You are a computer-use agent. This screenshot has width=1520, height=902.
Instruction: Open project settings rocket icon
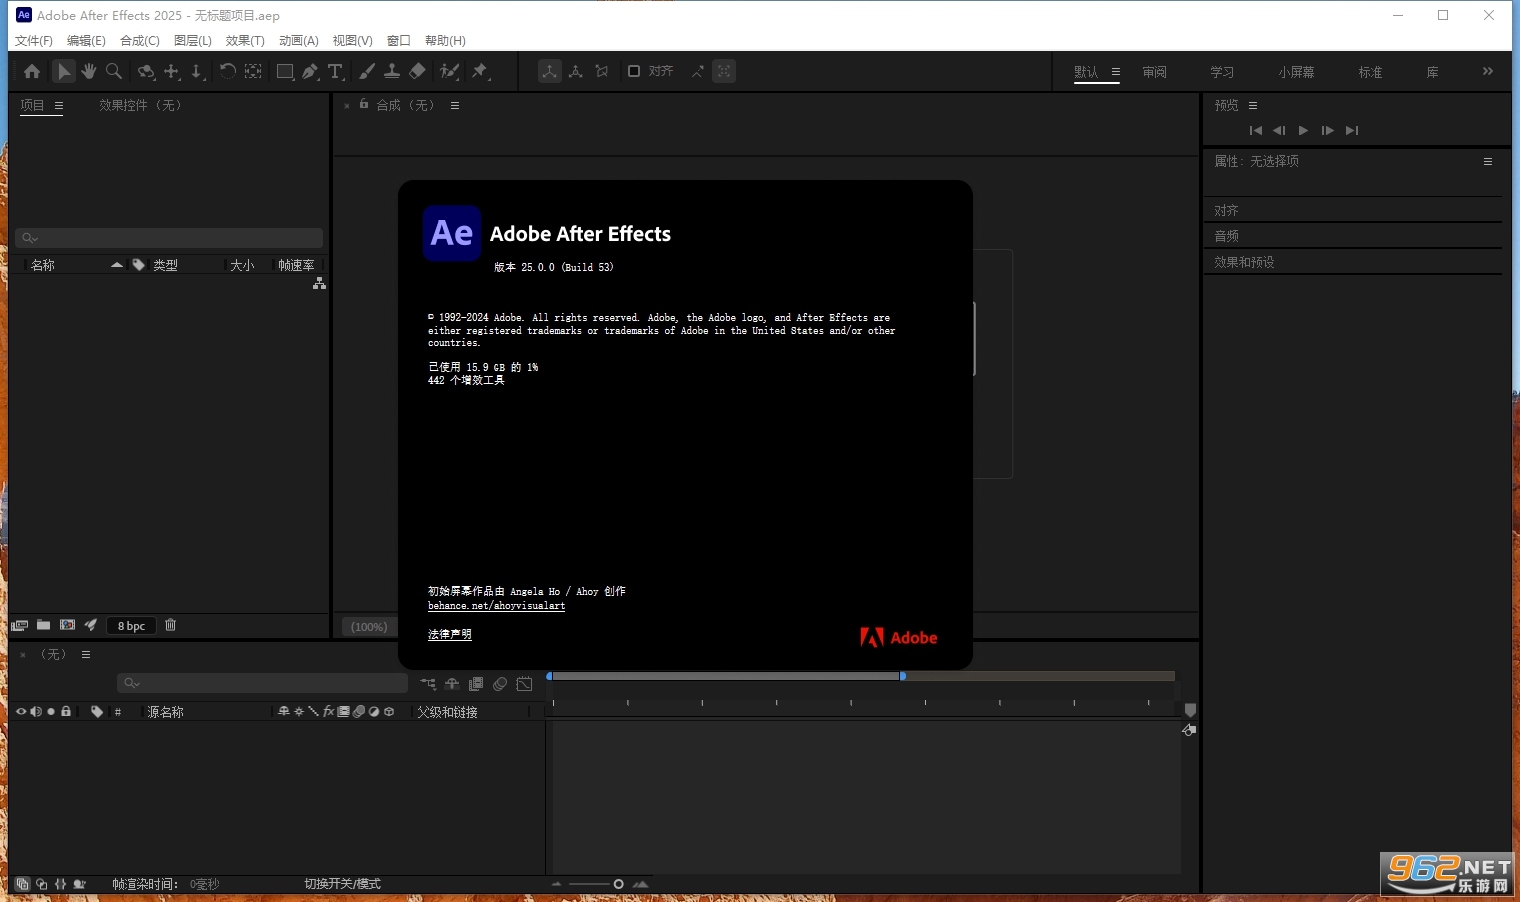[x=91, y=625]
